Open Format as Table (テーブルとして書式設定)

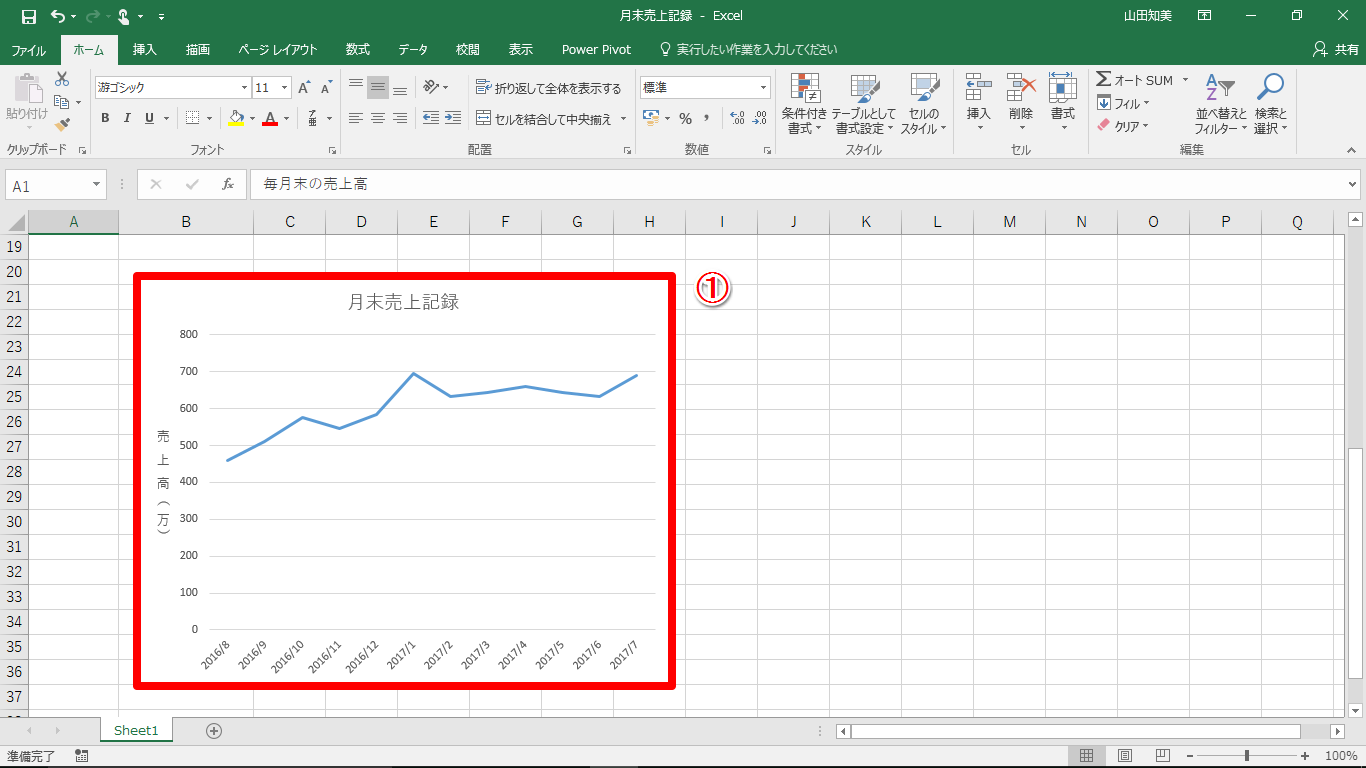[864, 104]
